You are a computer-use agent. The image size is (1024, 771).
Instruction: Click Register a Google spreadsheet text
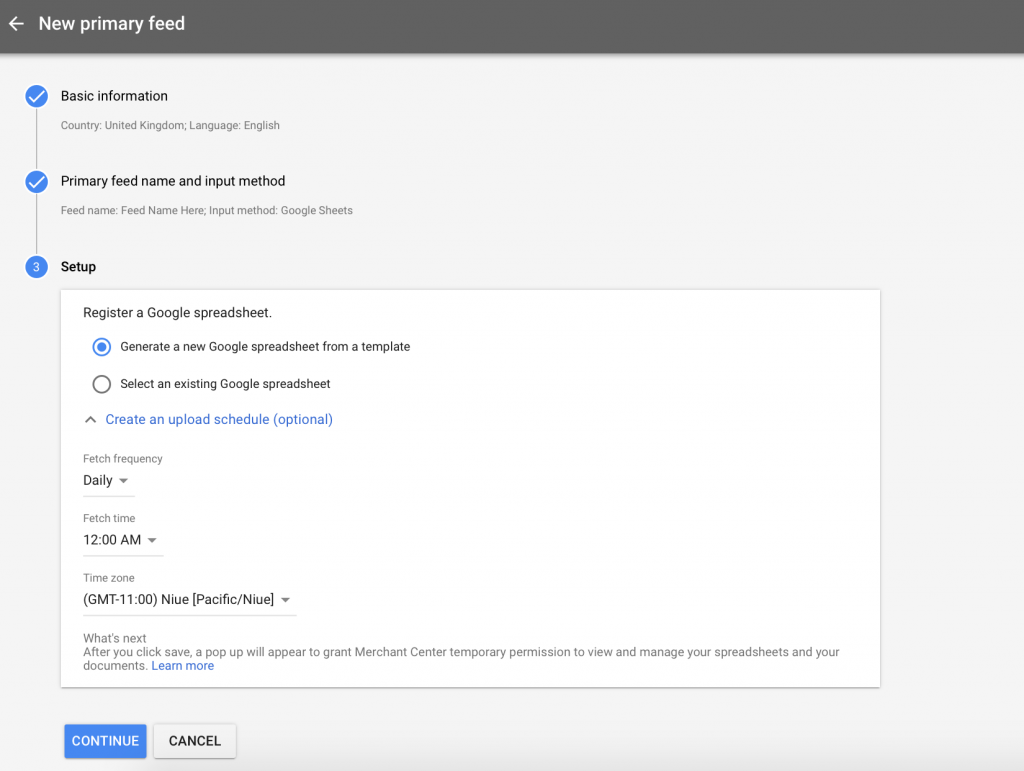pyautogui.click(x=178, y=313)
